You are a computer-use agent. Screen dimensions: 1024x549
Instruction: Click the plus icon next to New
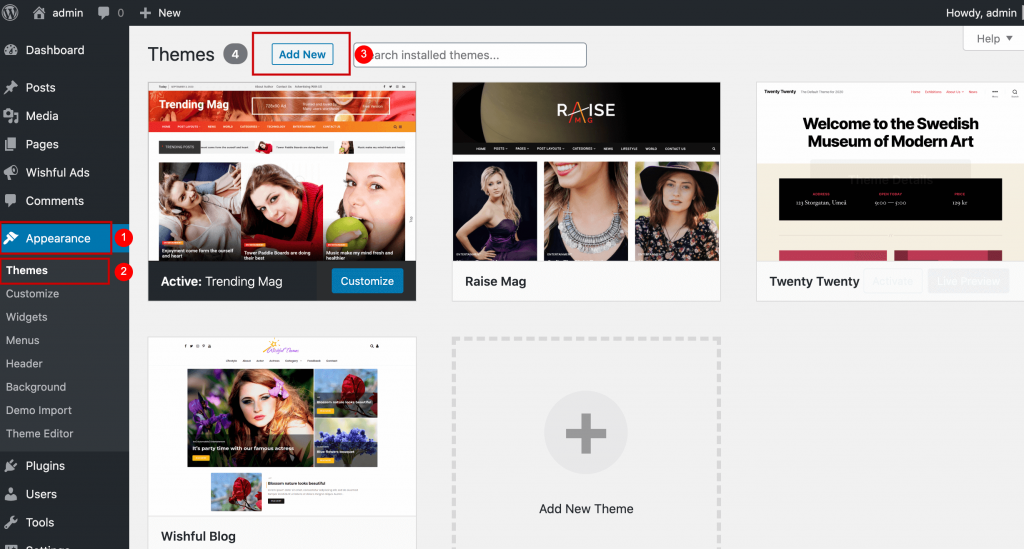tap(145, 13)
